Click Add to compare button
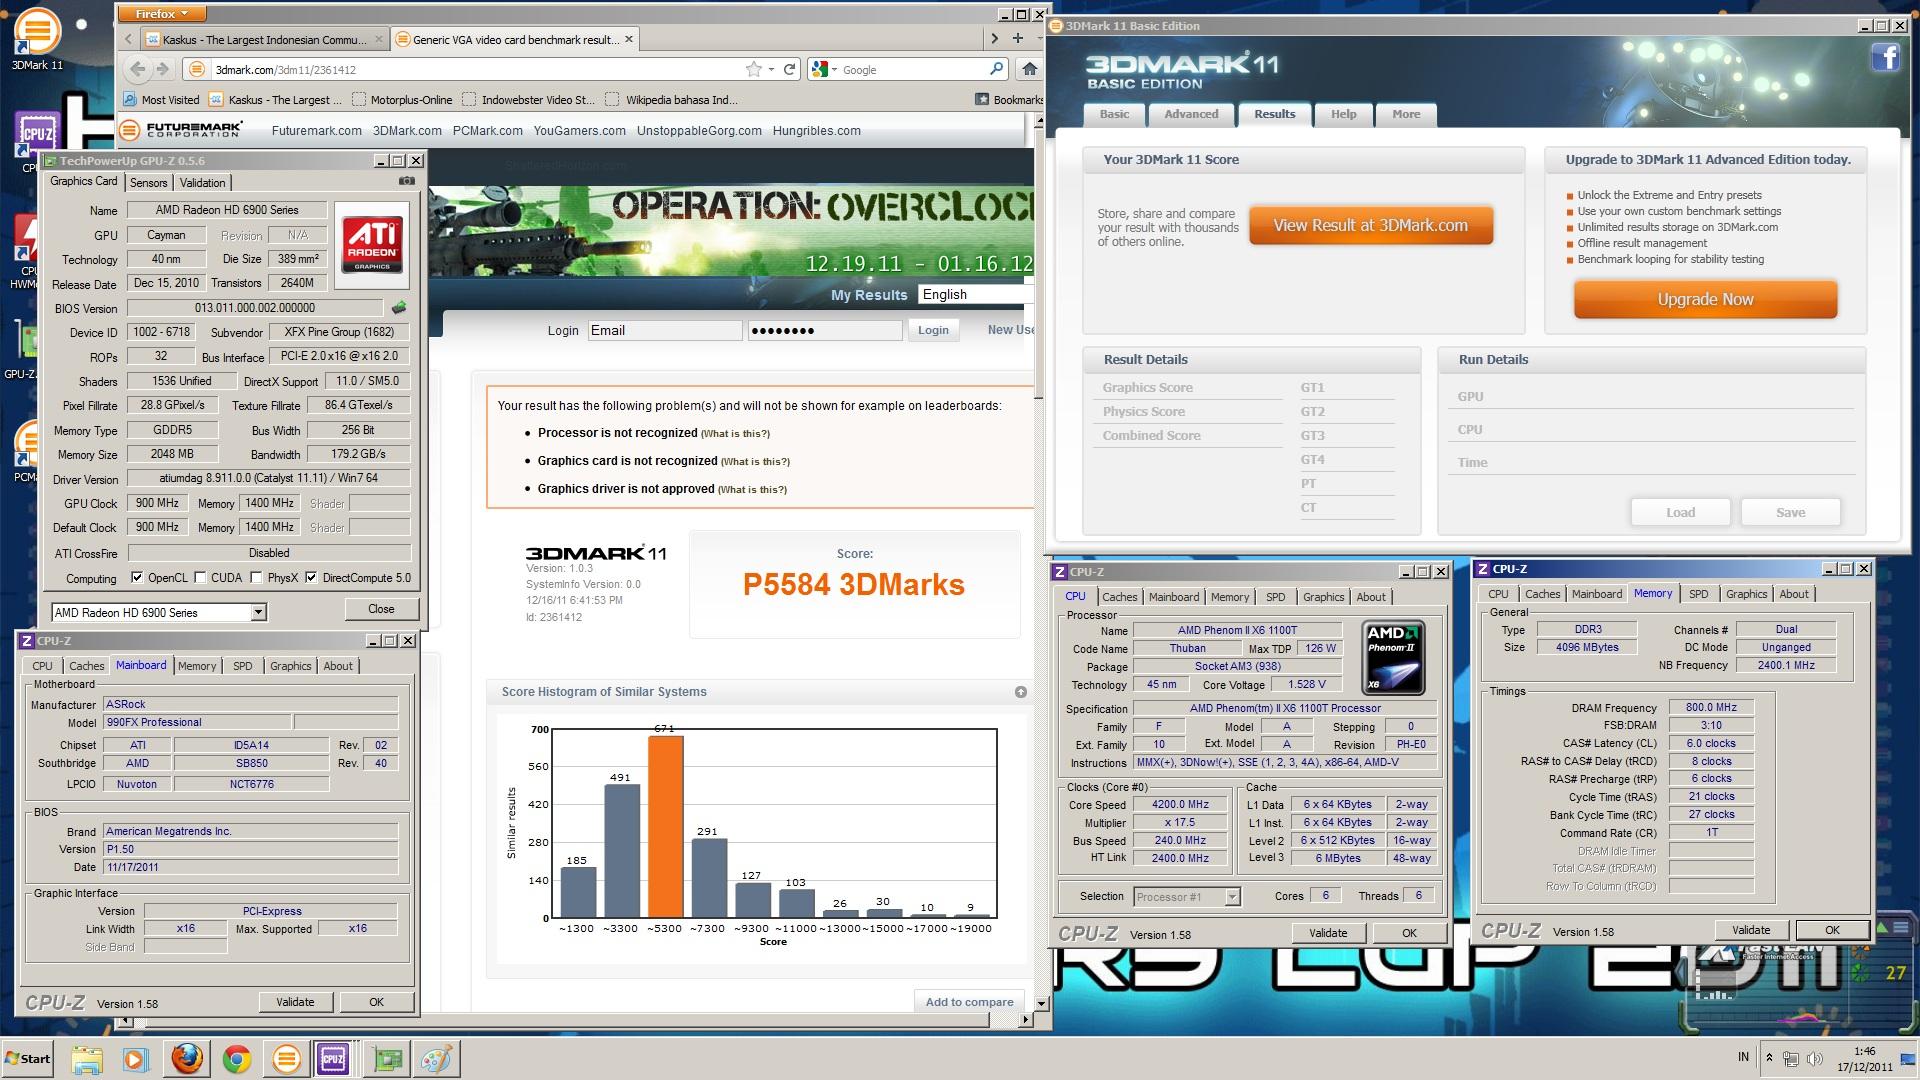 click(969, 1002)
